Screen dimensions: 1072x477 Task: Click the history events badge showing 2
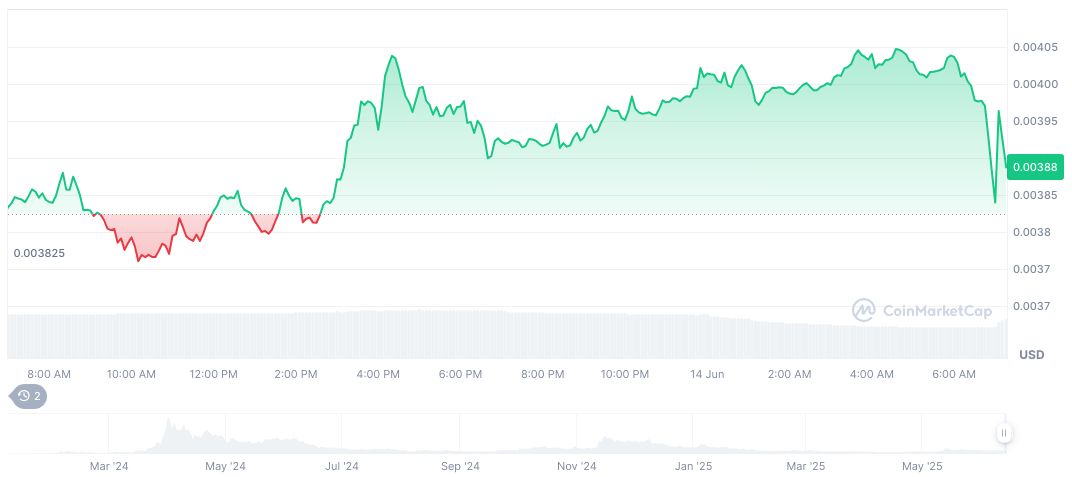pyautogui.click(x=28, y=396)
